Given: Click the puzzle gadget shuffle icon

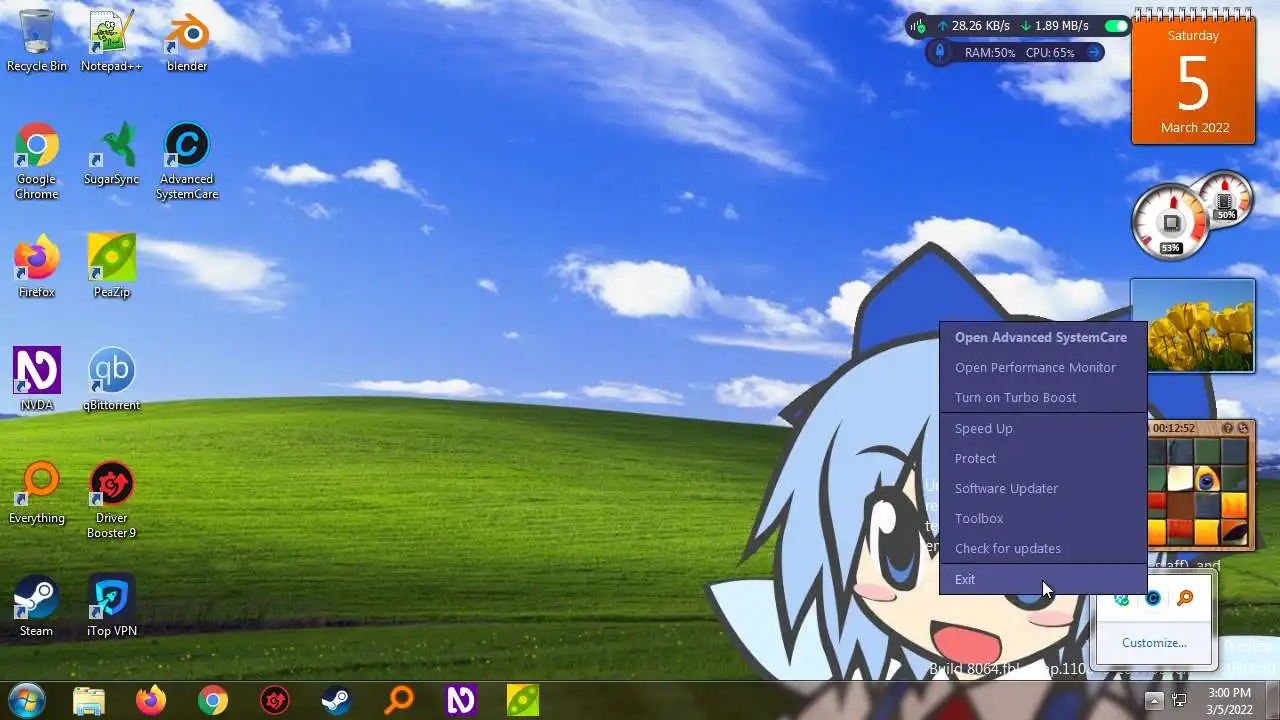Looking at the screenshot, I should 1243,428.
